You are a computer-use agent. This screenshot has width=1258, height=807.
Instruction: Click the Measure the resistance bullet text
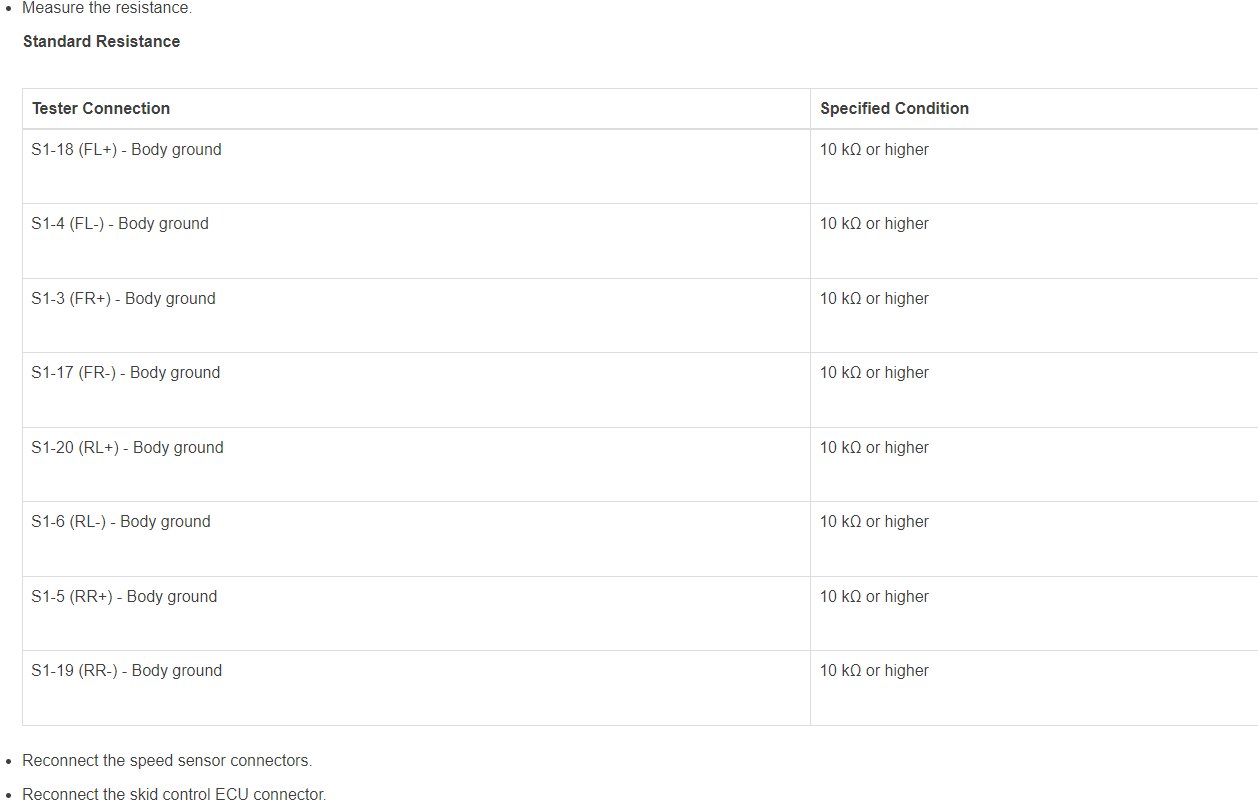pos(107,8)
